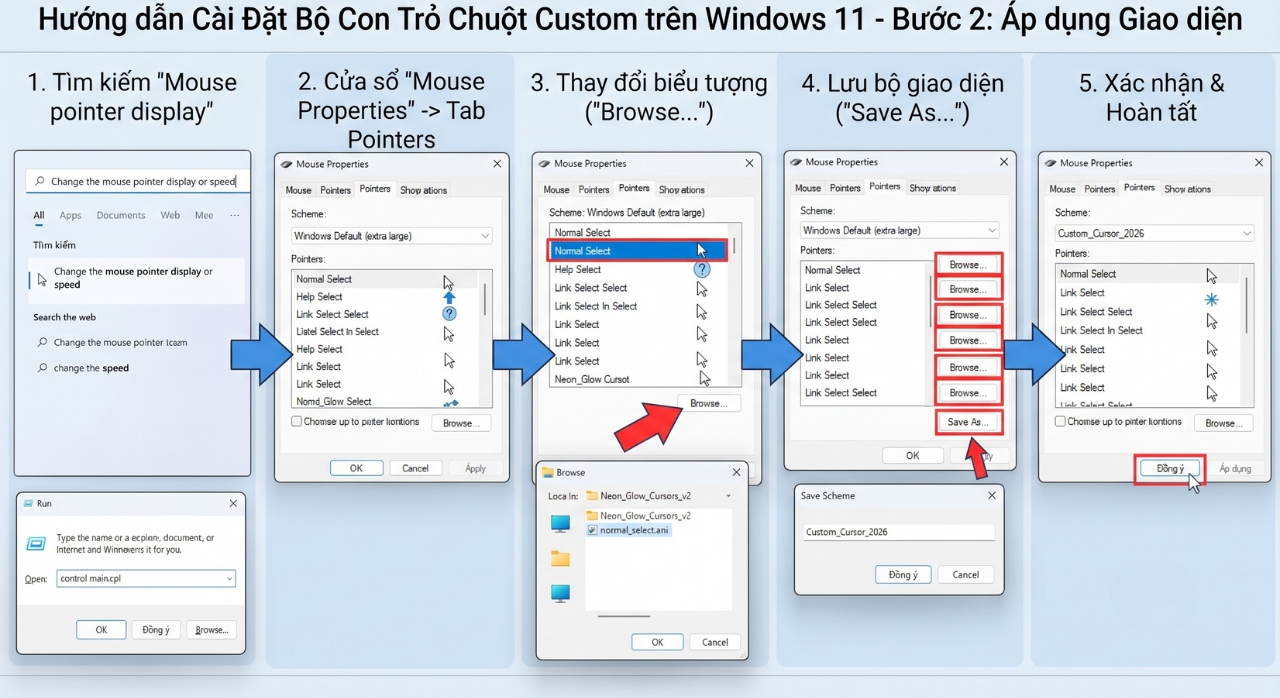1280x698 pixels.
Task: Tick the 'Chomse up to pinter liontions' checkbox in step 5
Action: (1060, 422)
